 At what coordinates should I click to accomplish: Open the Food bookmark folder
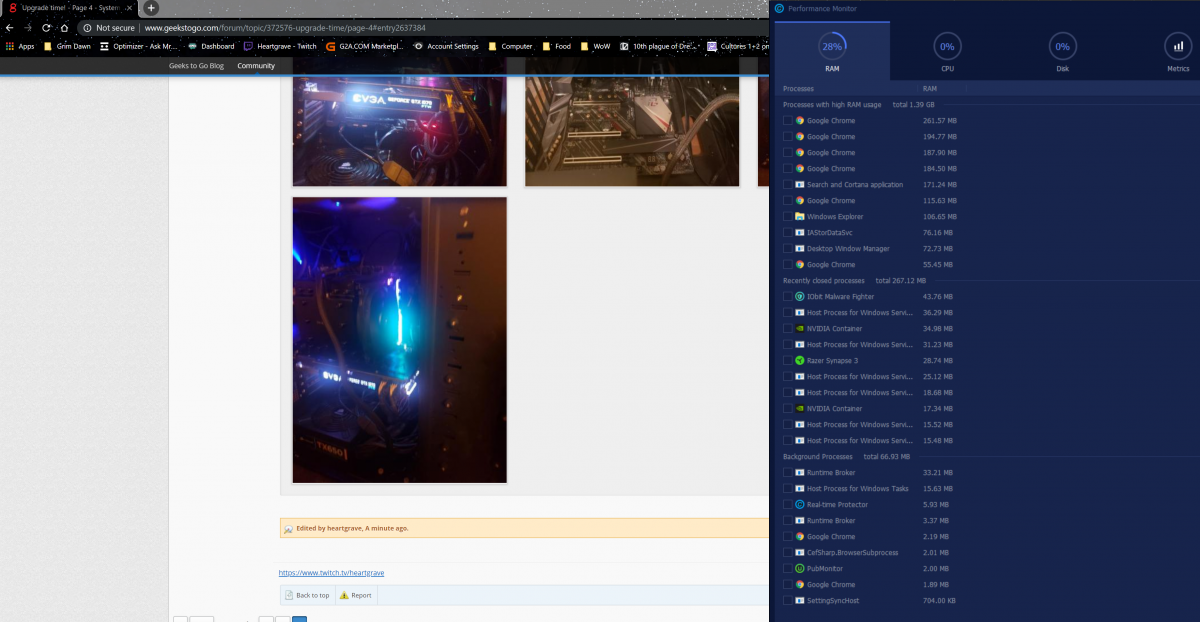coord(557,46)
